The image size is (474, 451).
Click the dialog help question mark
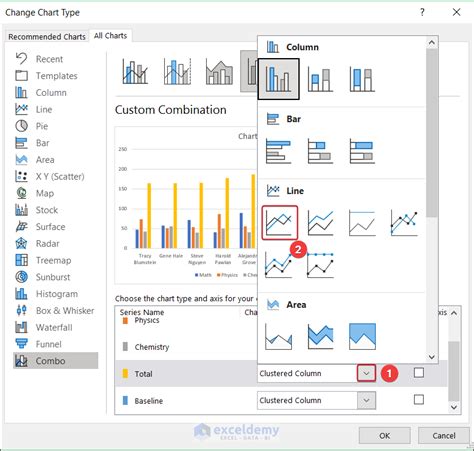tap(422, 13)
